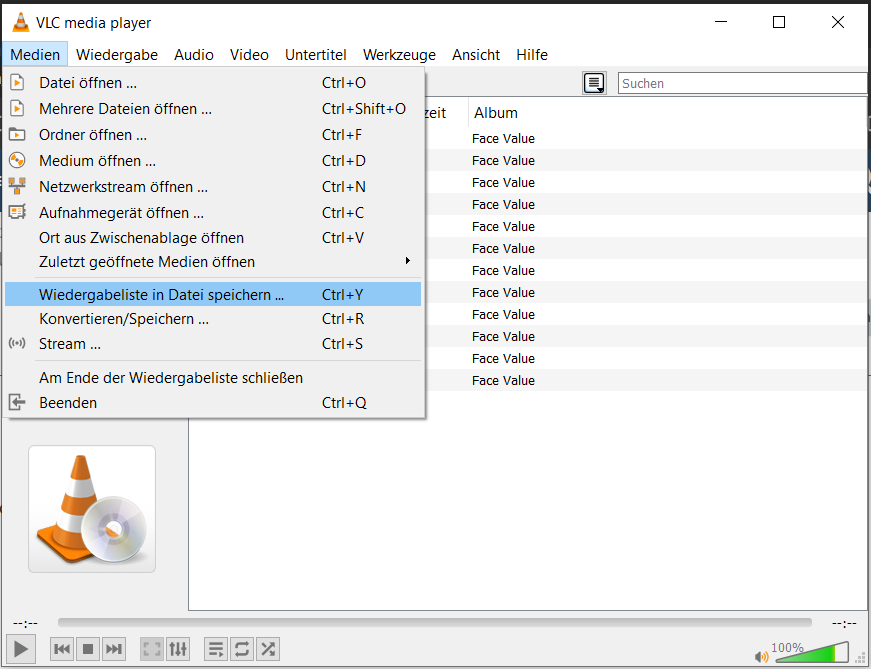Select Konvertieren/Speichern ... entry
Screen dimensions: 871x669
(213, 319)
